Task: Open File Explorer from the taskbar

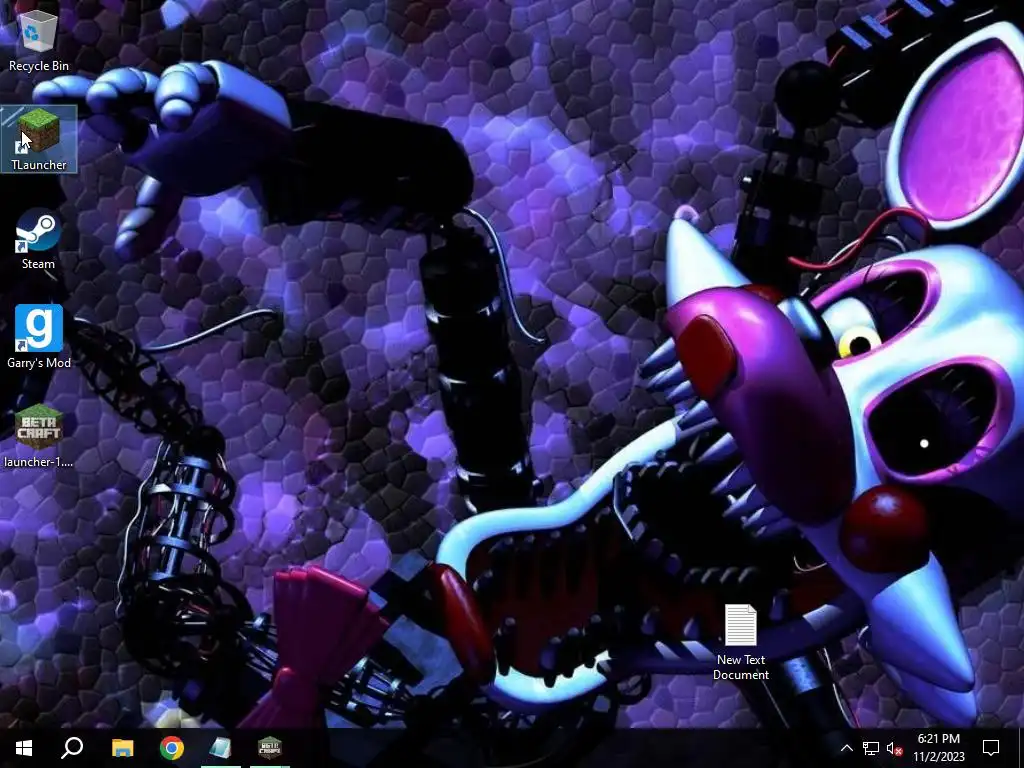Action: pos(122,748)
